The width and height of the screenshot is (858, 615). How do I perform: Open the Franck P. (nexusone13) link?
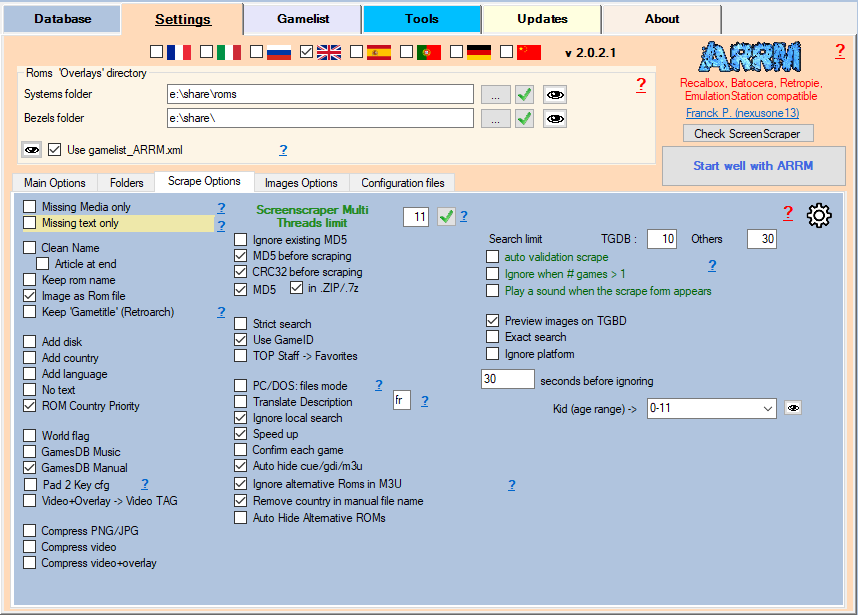coord(742,113)
